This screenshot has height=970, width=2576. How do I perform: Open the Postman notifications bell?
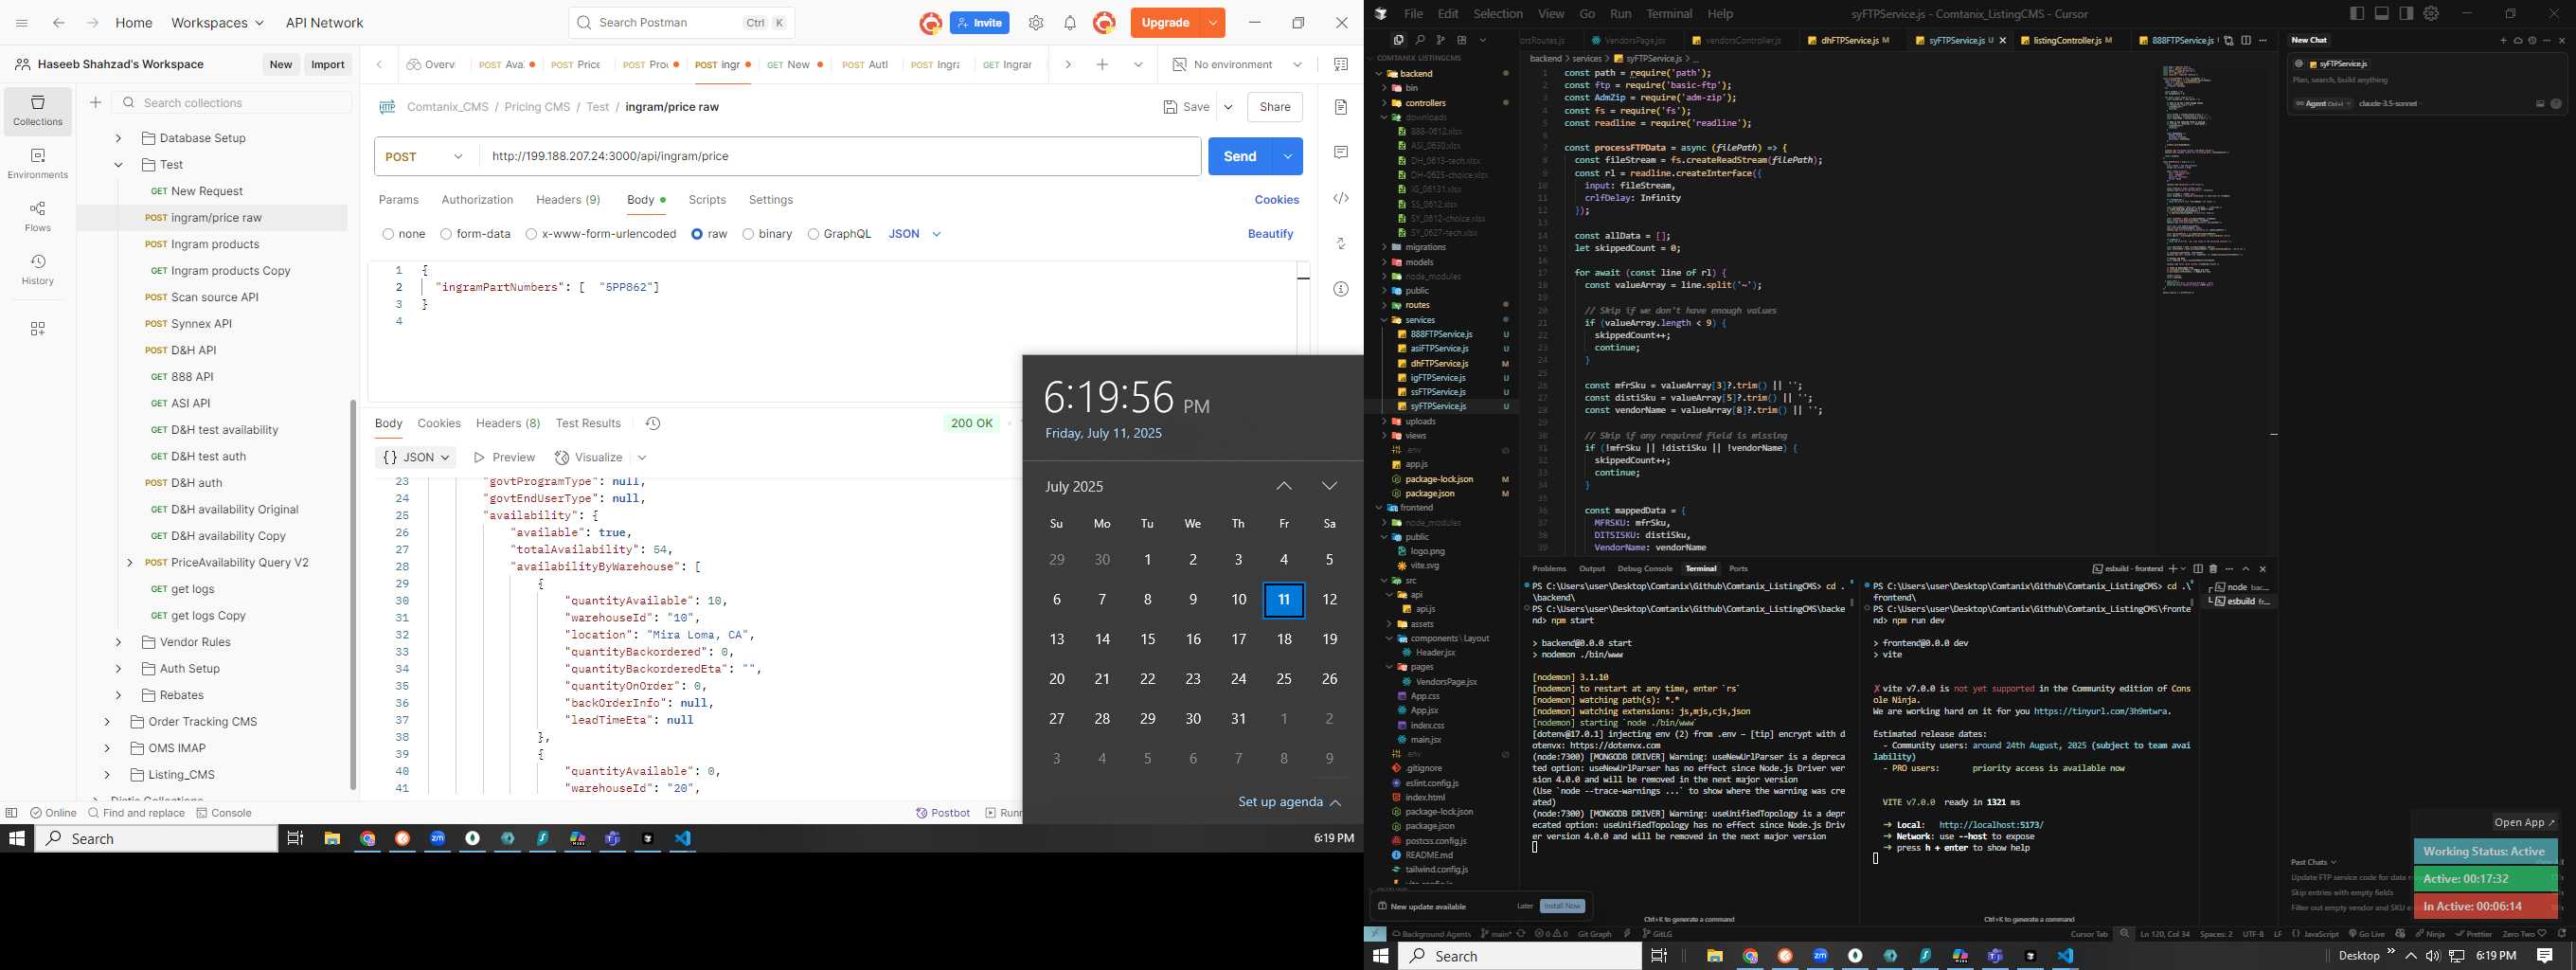(1070, 23)
